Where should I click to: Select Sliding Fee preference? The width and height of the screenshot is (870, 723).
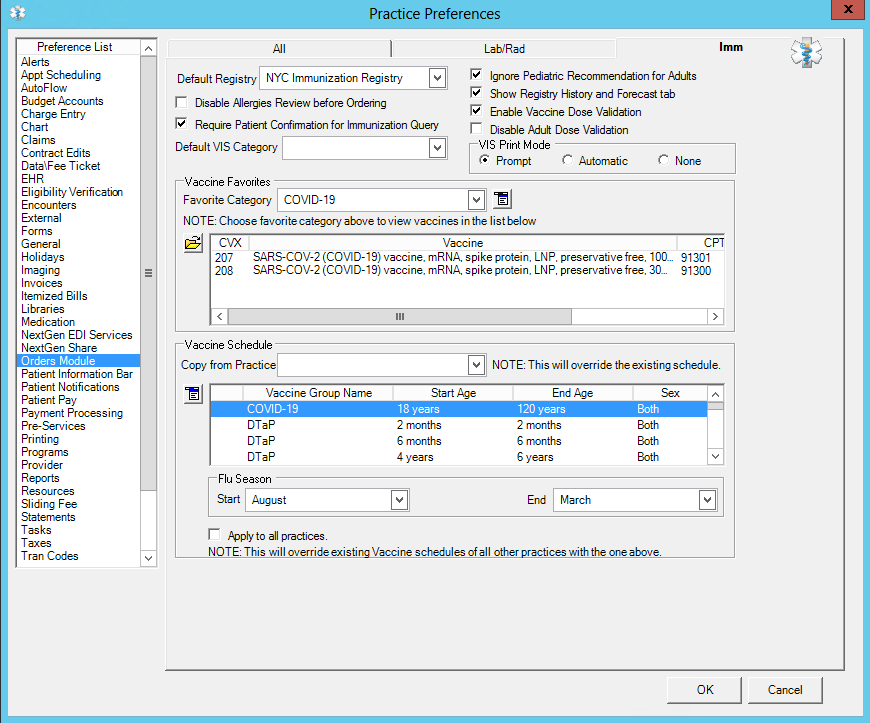pyautogui.click(x=49, y=504)
